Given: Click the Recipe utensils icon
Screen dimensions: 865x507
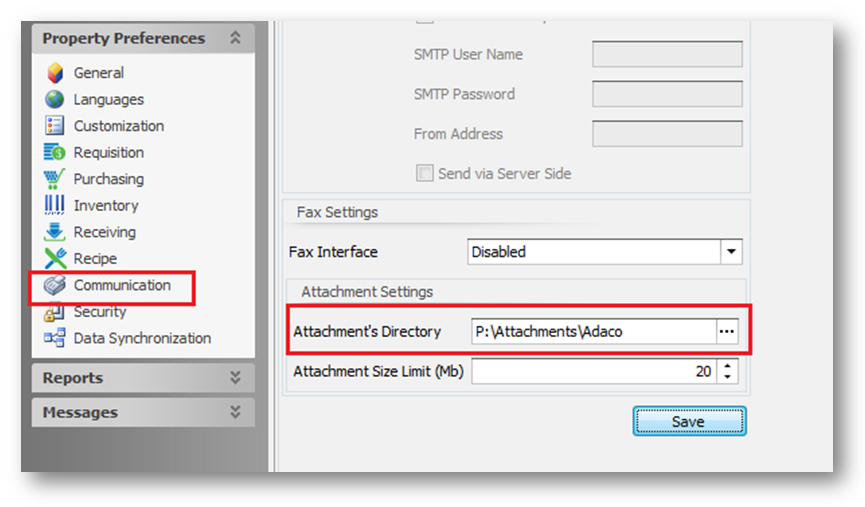Looking at the screenshot, I should (x=55, y=259).
